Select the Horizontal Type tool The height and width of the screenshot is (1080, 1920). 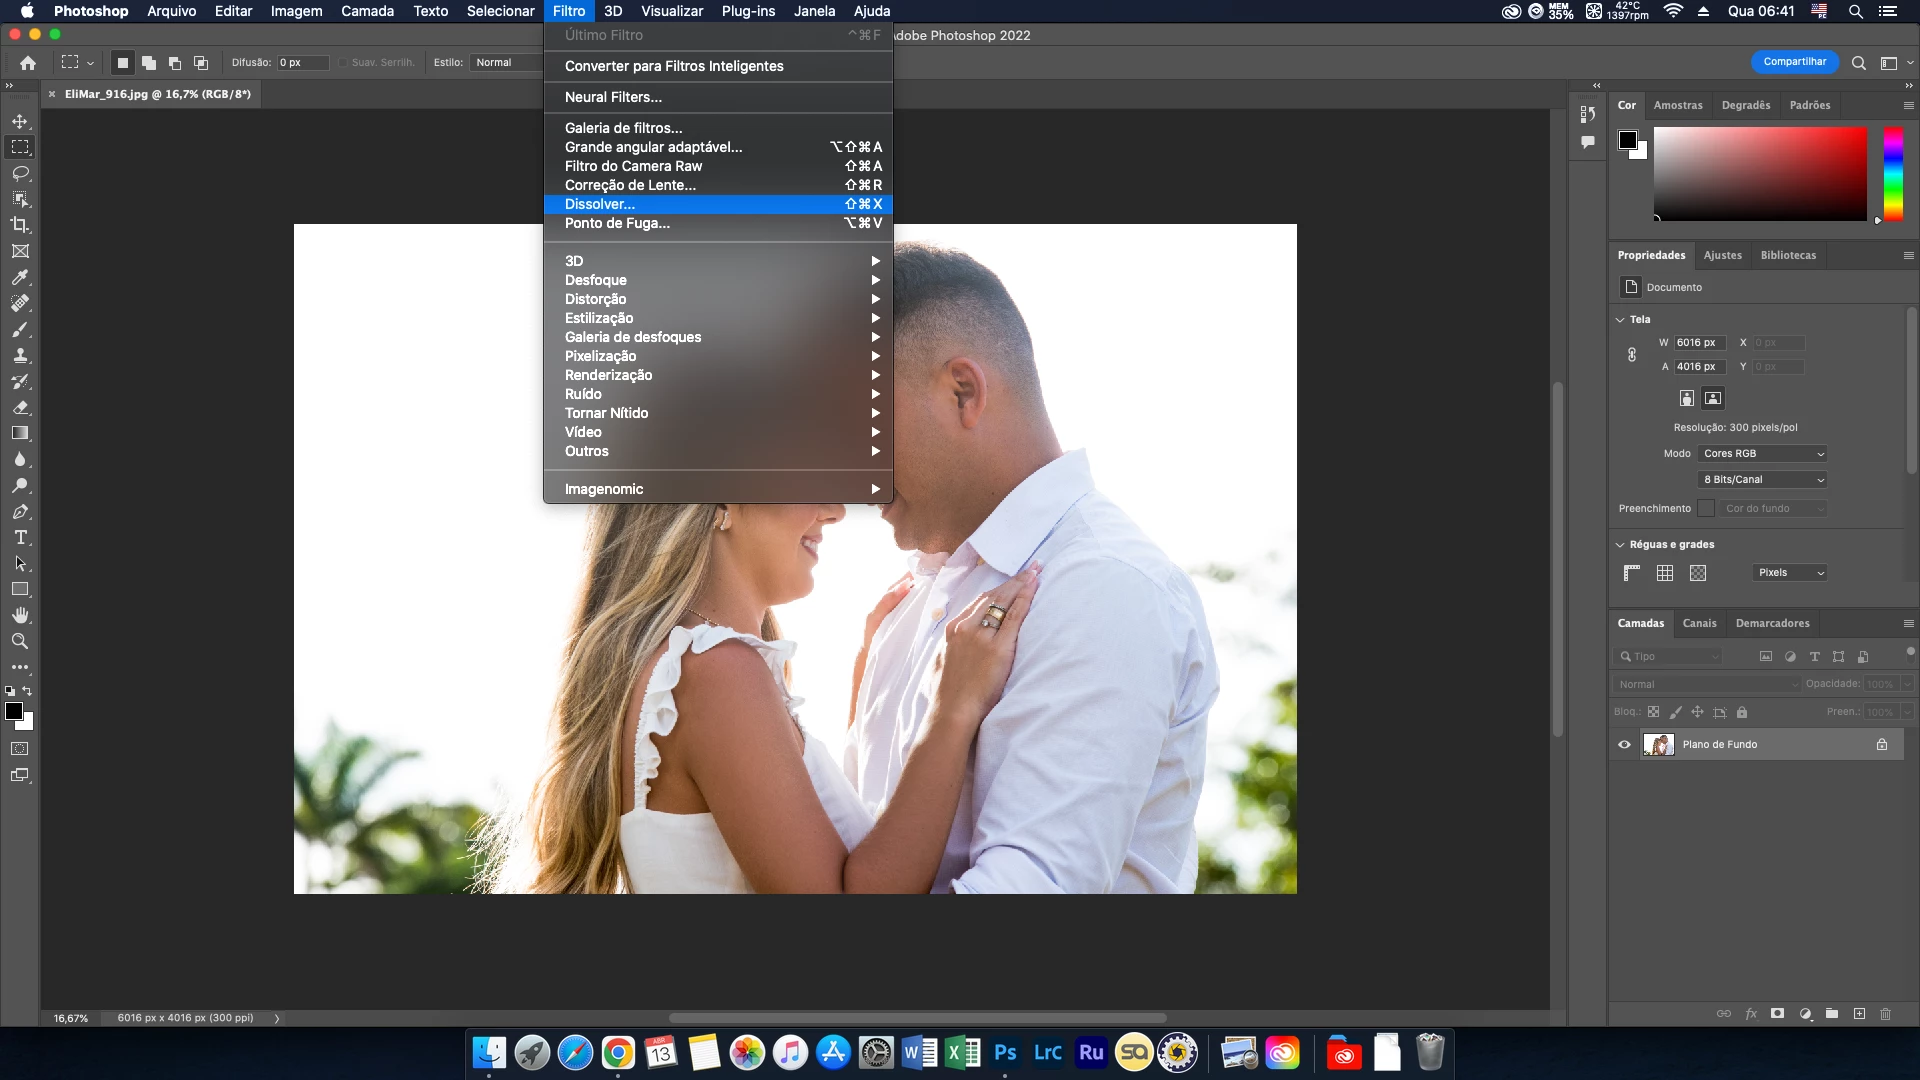point(20,538)
